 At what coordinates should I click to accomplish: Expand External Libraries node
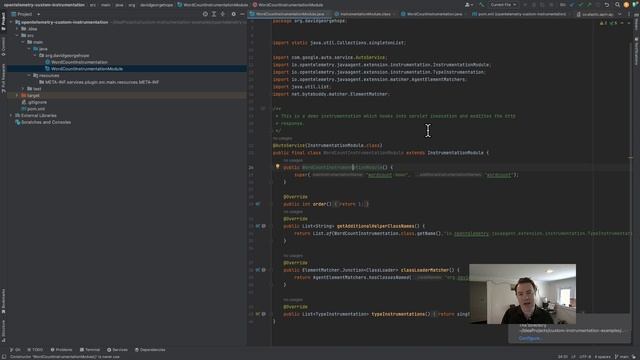[11, 116]
